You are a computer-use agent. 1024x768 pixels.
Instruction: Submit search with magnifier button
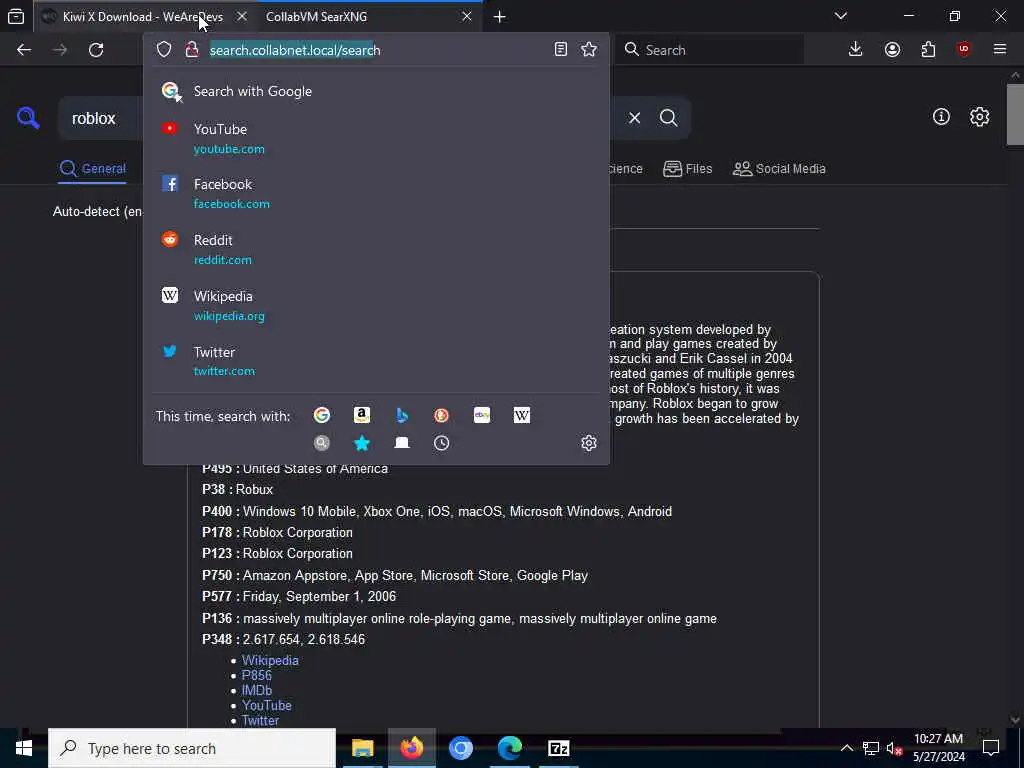pos(669,118)
